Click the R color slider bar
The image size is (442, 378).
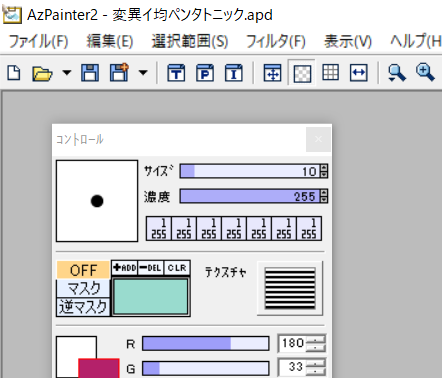click(206, 344)
